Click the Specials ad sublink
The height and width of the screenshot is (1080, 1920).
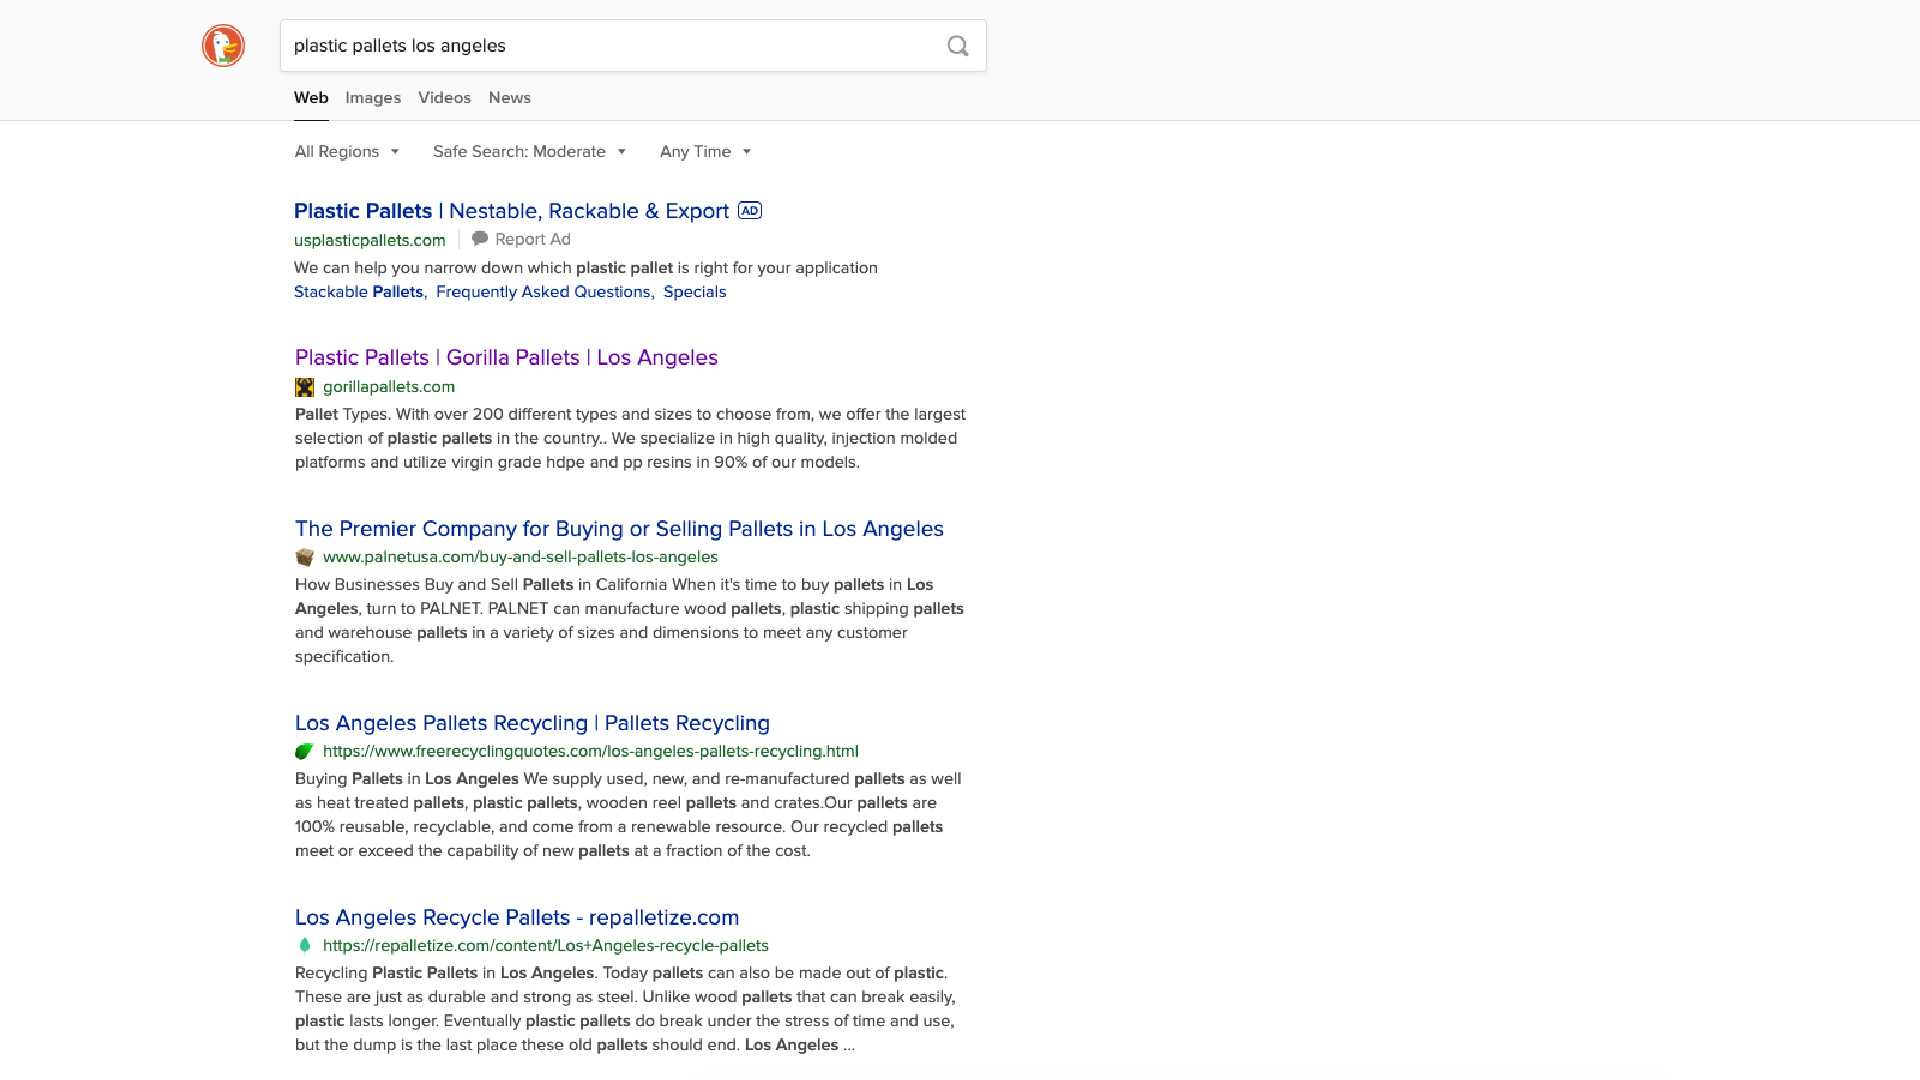click(x=695, y=292)
